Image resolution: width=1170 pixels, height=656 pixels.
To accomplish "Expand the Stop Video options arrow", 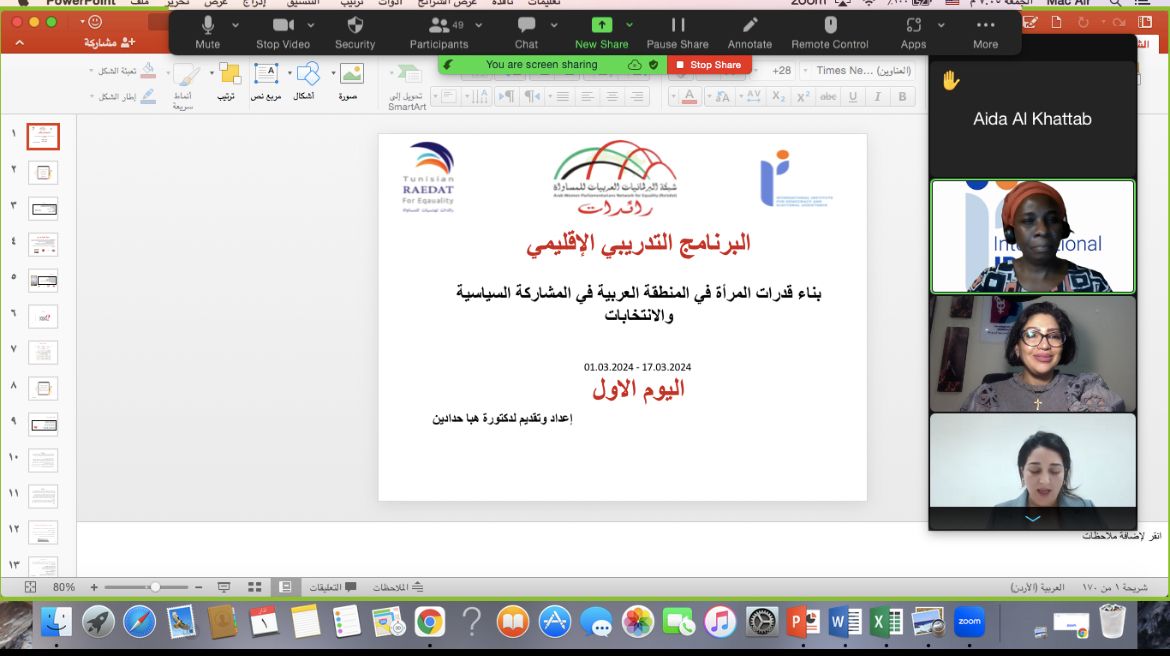I will [x=310, y=25].
